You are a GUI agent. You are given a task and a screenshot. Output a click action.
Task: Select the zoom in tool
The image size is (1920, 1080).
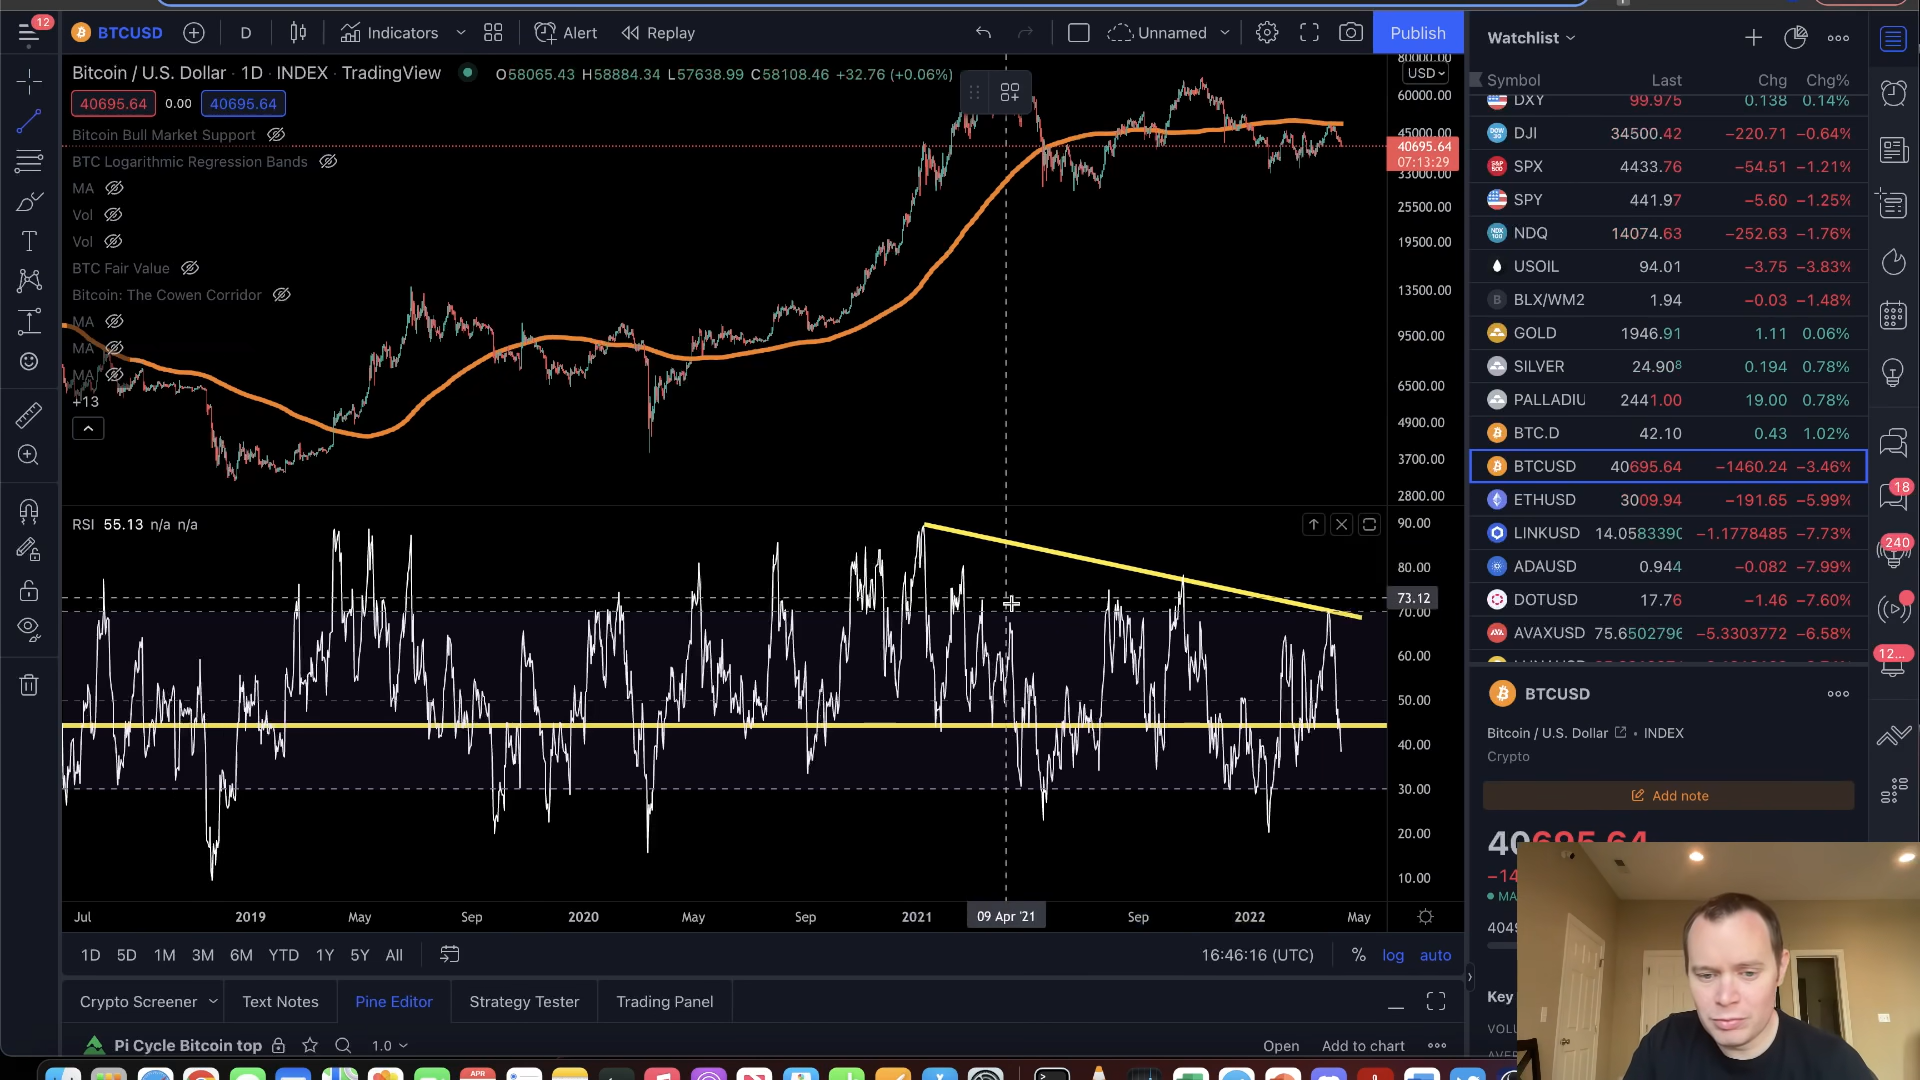[x=29, y=455]
